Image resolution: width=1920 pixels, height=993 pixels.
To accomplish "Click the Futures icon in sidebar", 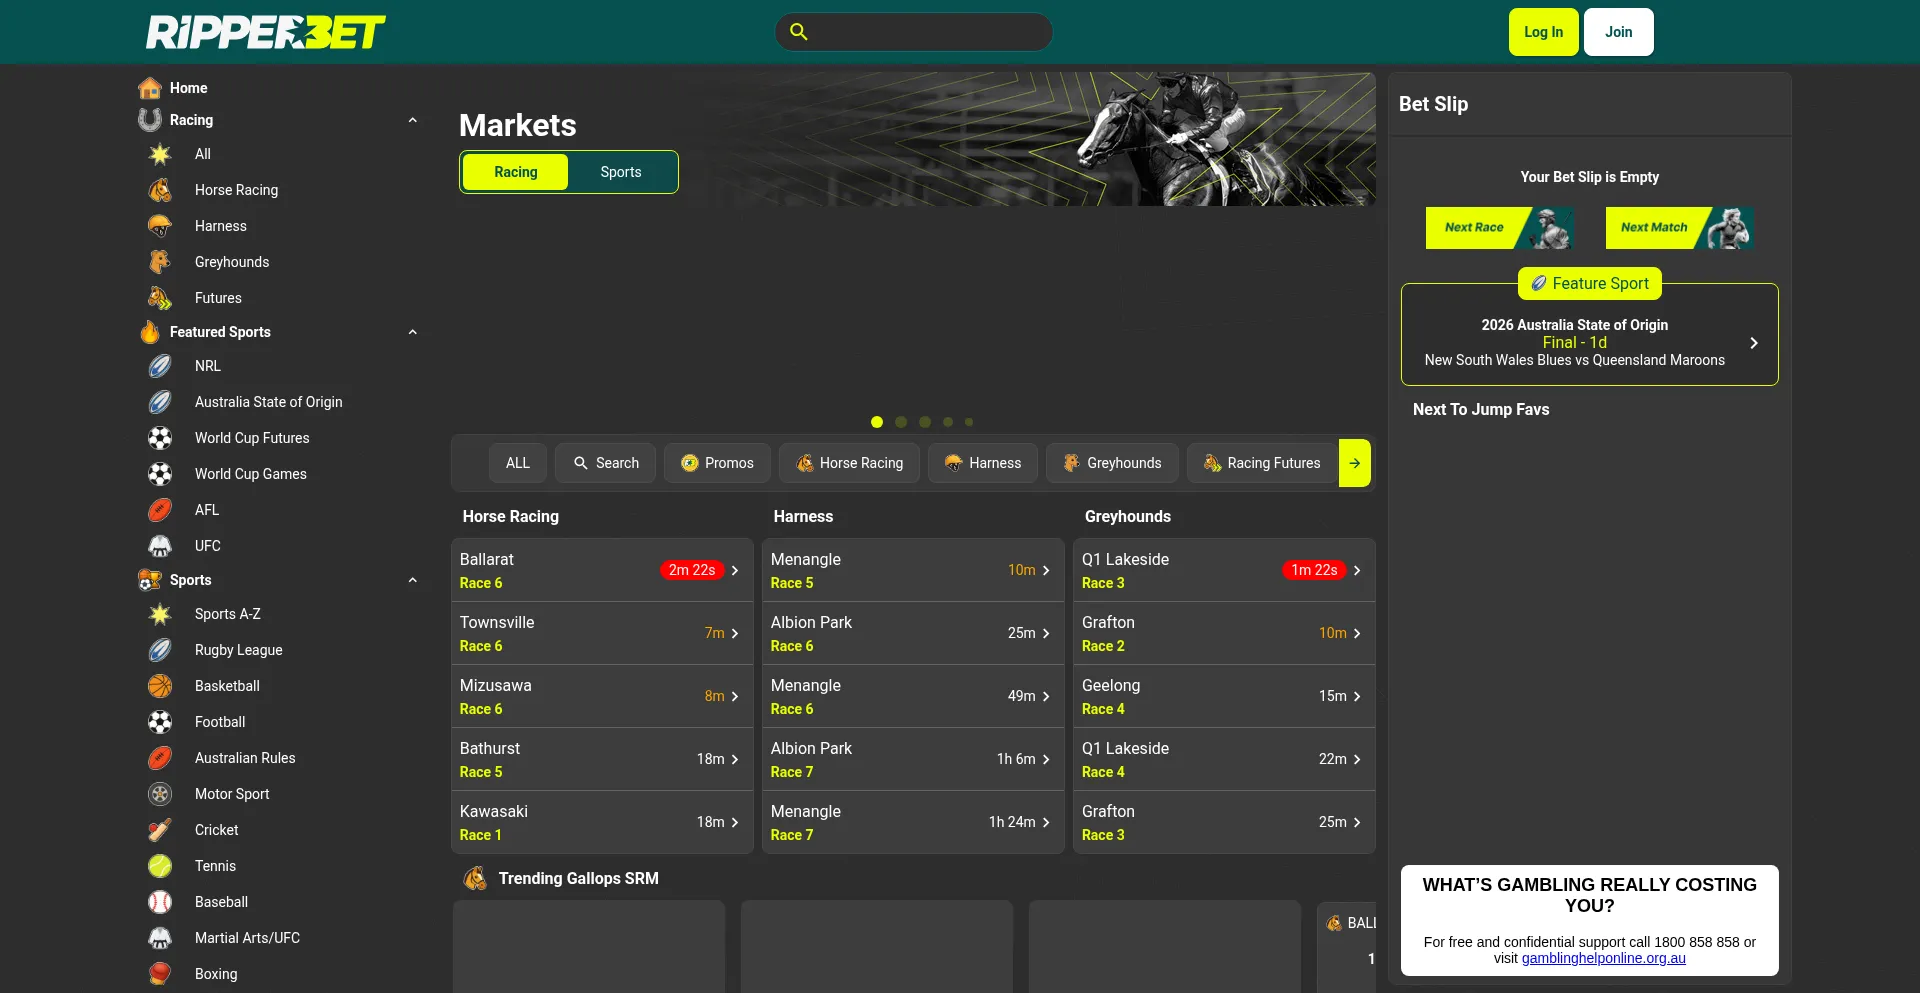I will point(160,298).
